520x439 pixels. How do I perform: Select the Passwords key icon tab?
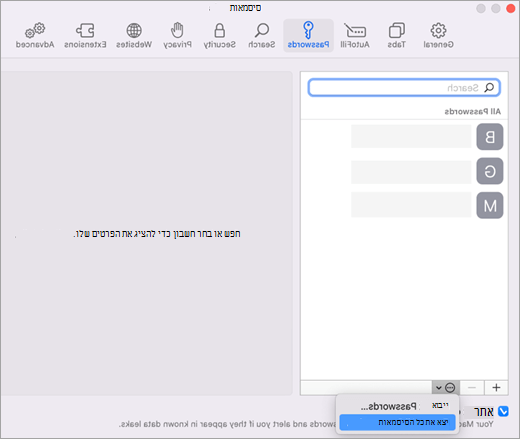308,35
